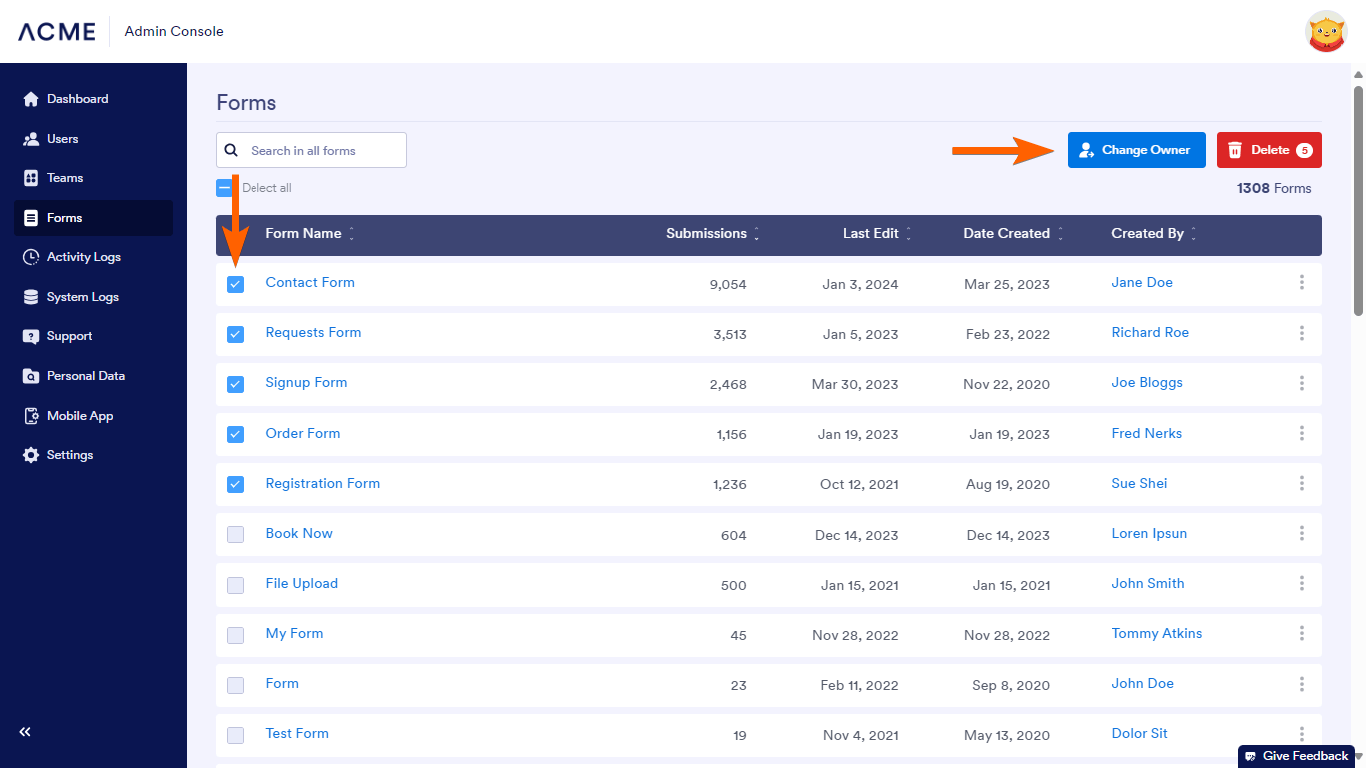Click the Dashboard home icon in sidebar
The width and height of the screenshot is (1366, 768).
30,99
